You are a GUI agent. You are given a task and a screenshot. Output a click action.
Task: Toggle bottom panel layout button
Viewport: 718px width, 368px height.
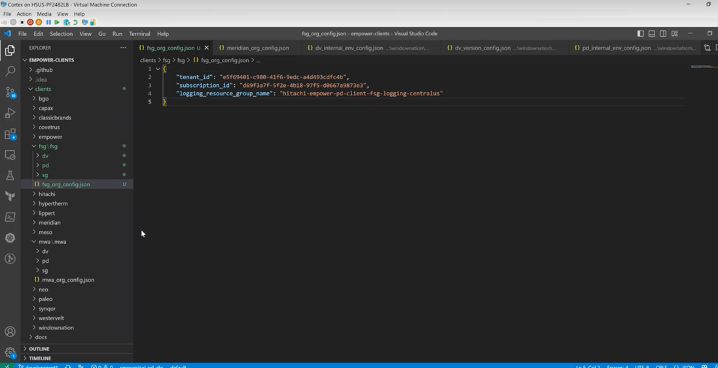click(652, 33)
